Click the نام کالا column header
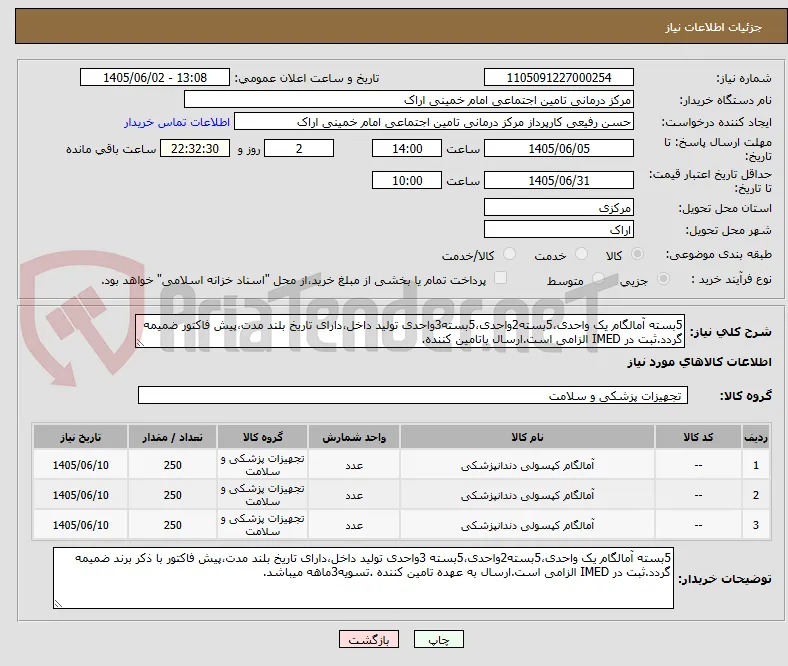Viewport: 788px width, 666px height. pos(527,437)
